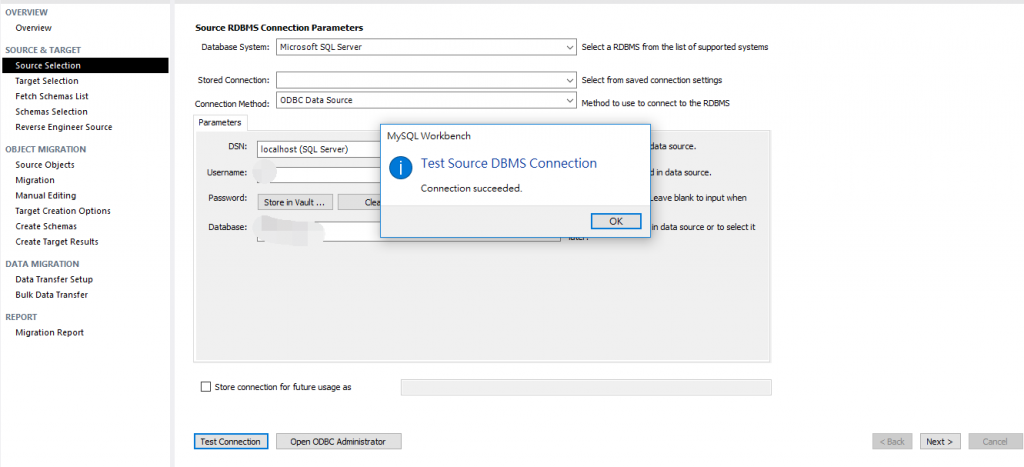Viewport: 1024px width, 467px height.
Task: Click the DATA MIGRATION section header
Action: (x=42, y=265)
